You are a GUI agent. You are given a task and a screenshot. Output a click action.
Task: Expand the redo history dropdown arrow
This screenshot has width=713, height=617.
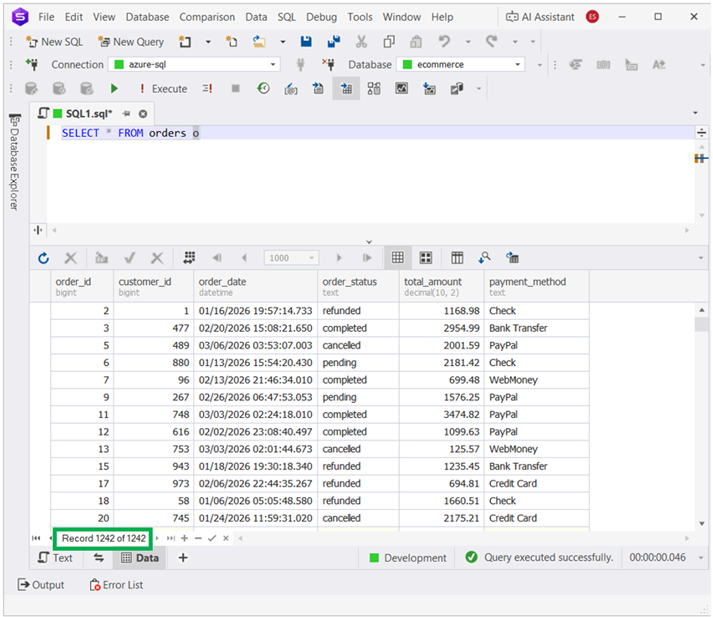point(515,42)
